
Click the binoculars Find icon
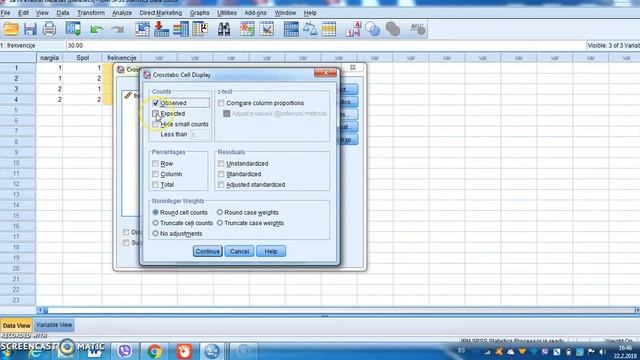[224, 29]
